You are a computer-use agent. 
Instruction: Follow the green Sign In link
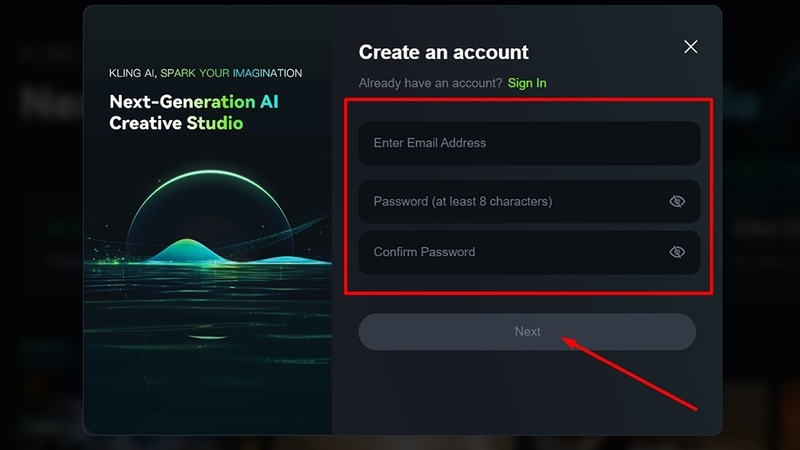point(527,83)
